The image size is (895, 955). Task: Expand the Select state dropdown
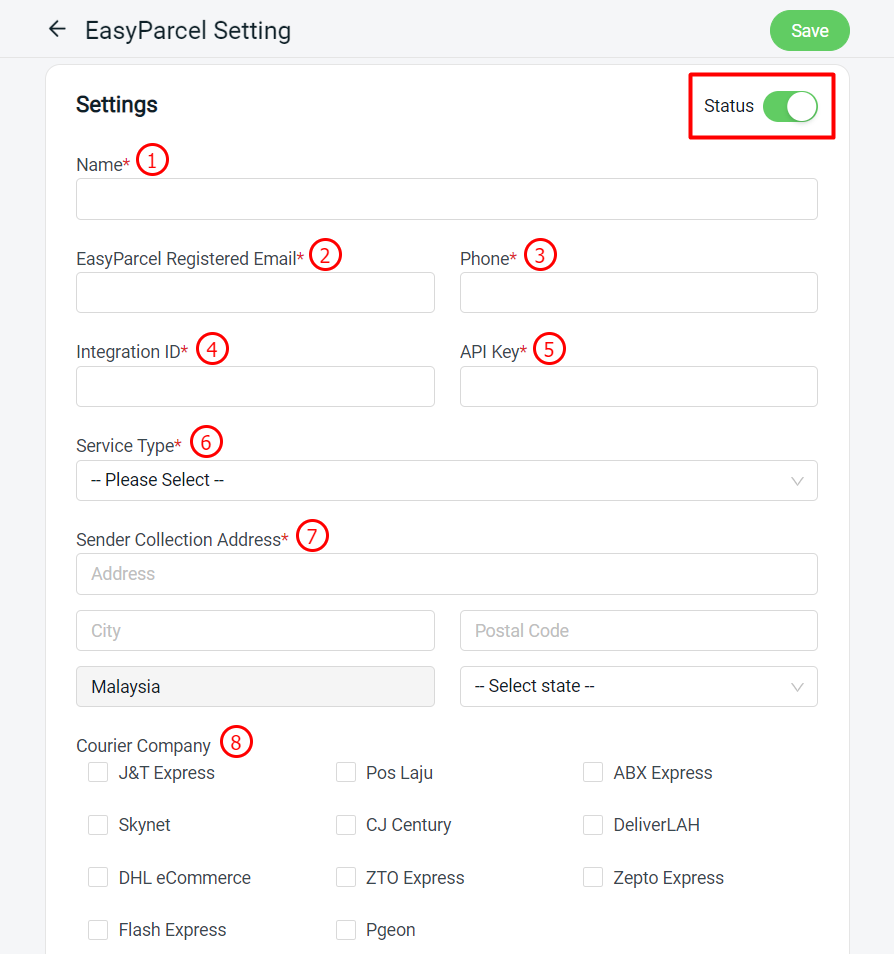(x=639, y=686)
